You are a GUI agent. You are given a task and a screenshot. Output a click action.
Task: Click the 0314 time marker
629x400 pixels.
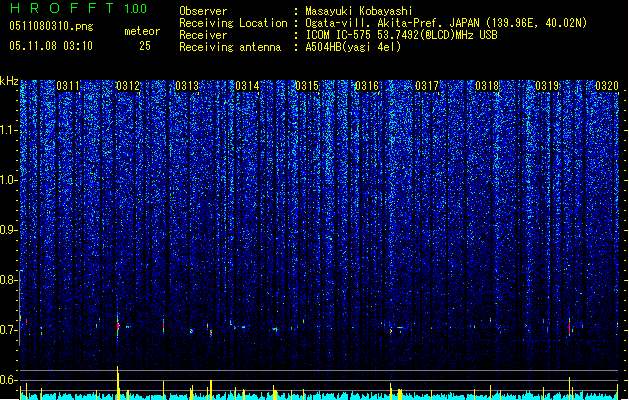pyautogui.click(x=247, y=85)
